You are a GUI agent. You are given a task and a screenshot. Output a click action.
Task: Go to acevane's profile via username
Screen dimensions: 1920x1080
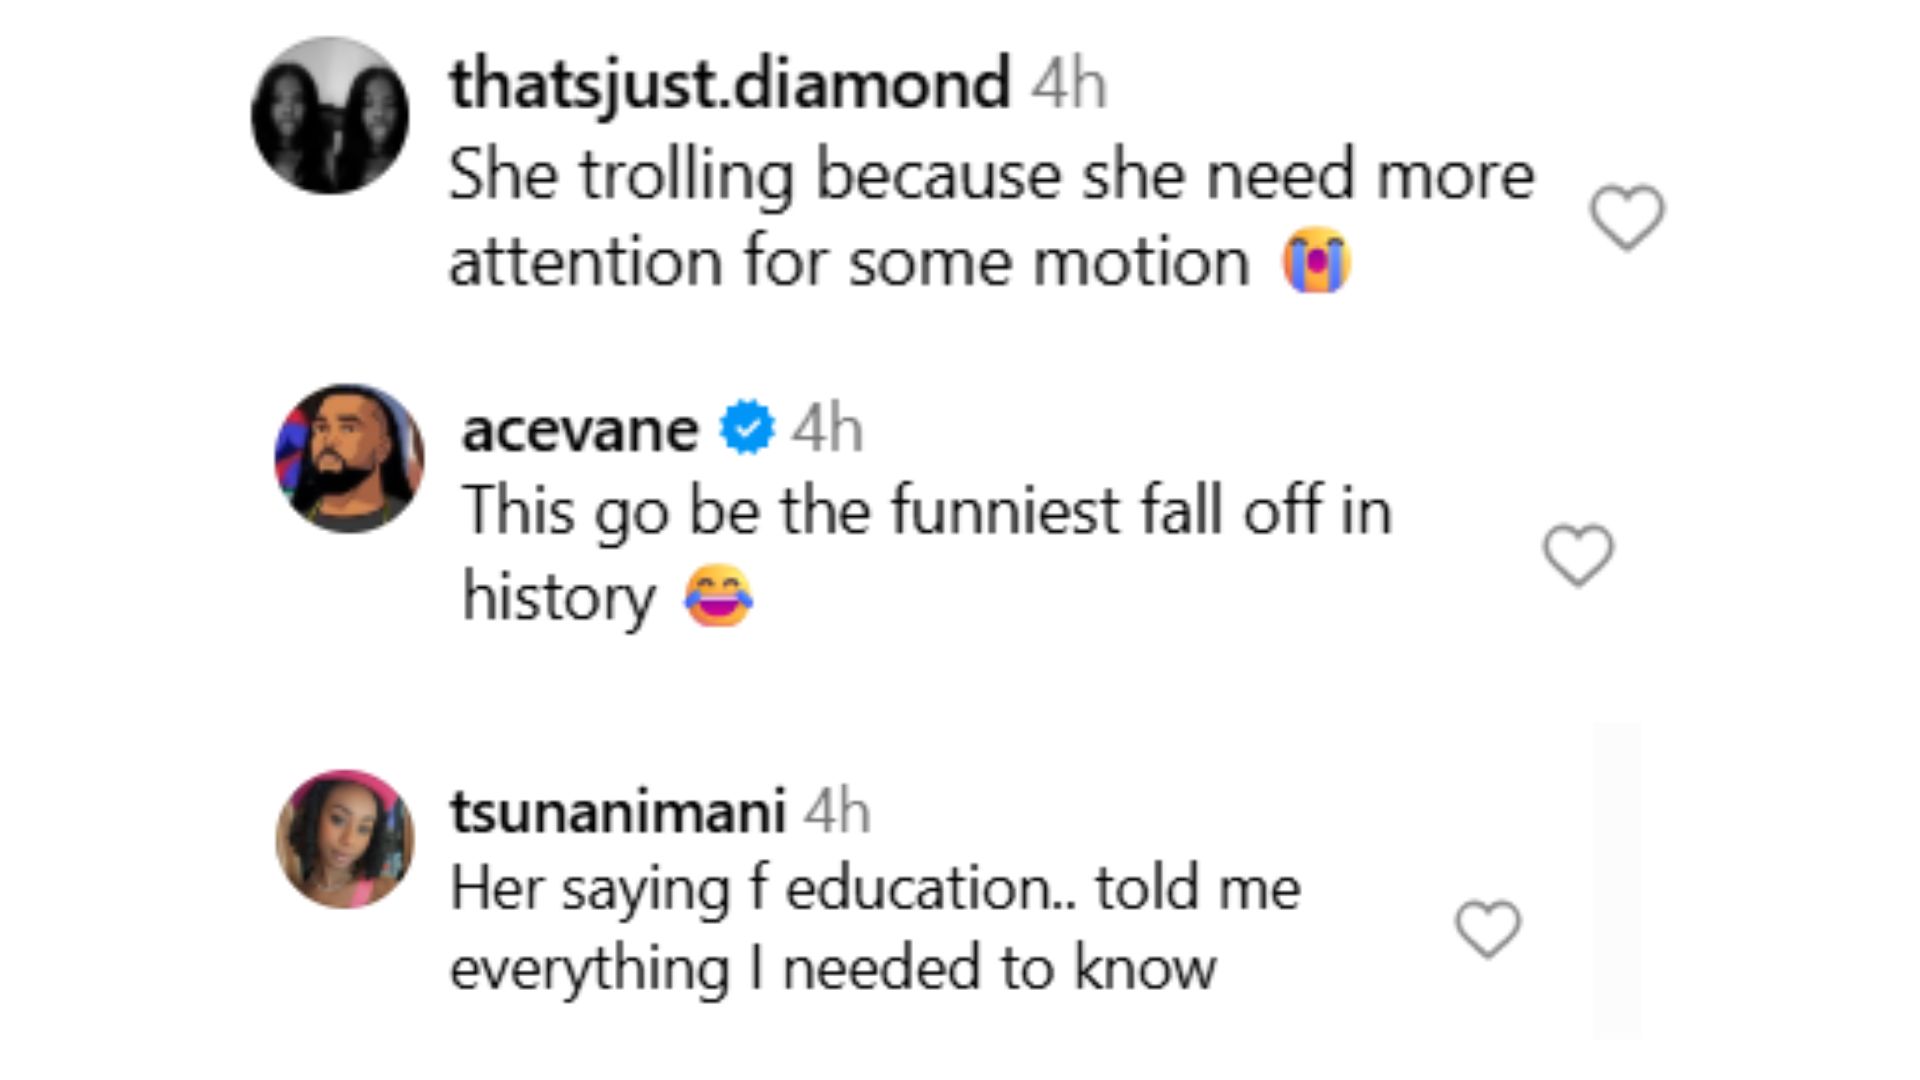click(x=580, y=430)
